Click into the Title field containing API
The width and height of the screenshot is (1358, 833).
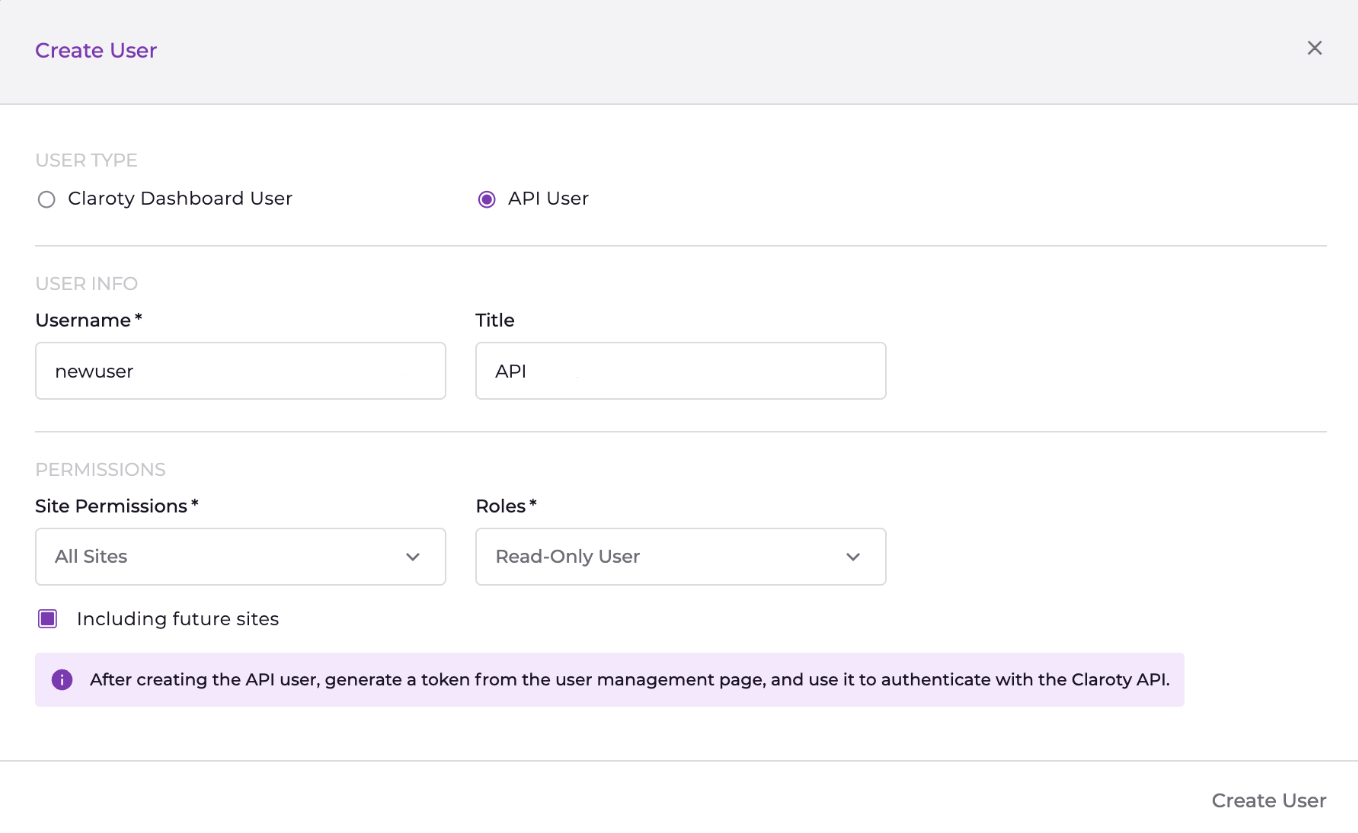click(680, 371)
